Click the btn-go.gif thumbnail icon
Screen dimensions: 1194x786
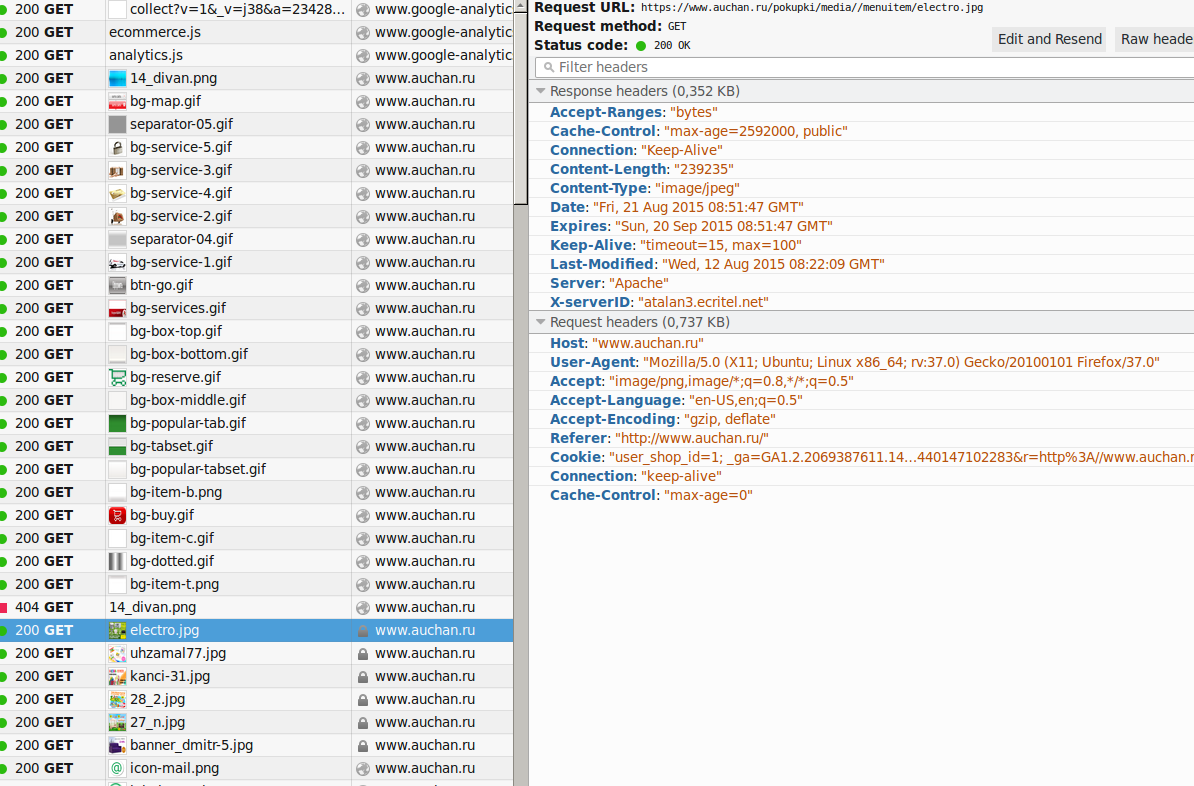pos(117,286)
